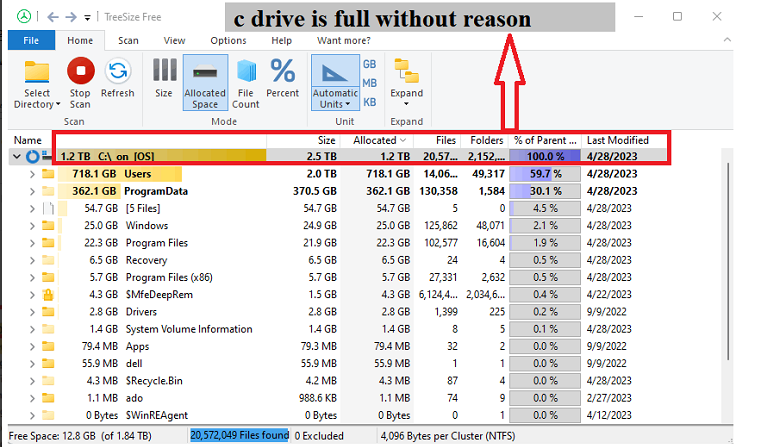Click the Users percent bar 59.7 %

coord(543,174)
